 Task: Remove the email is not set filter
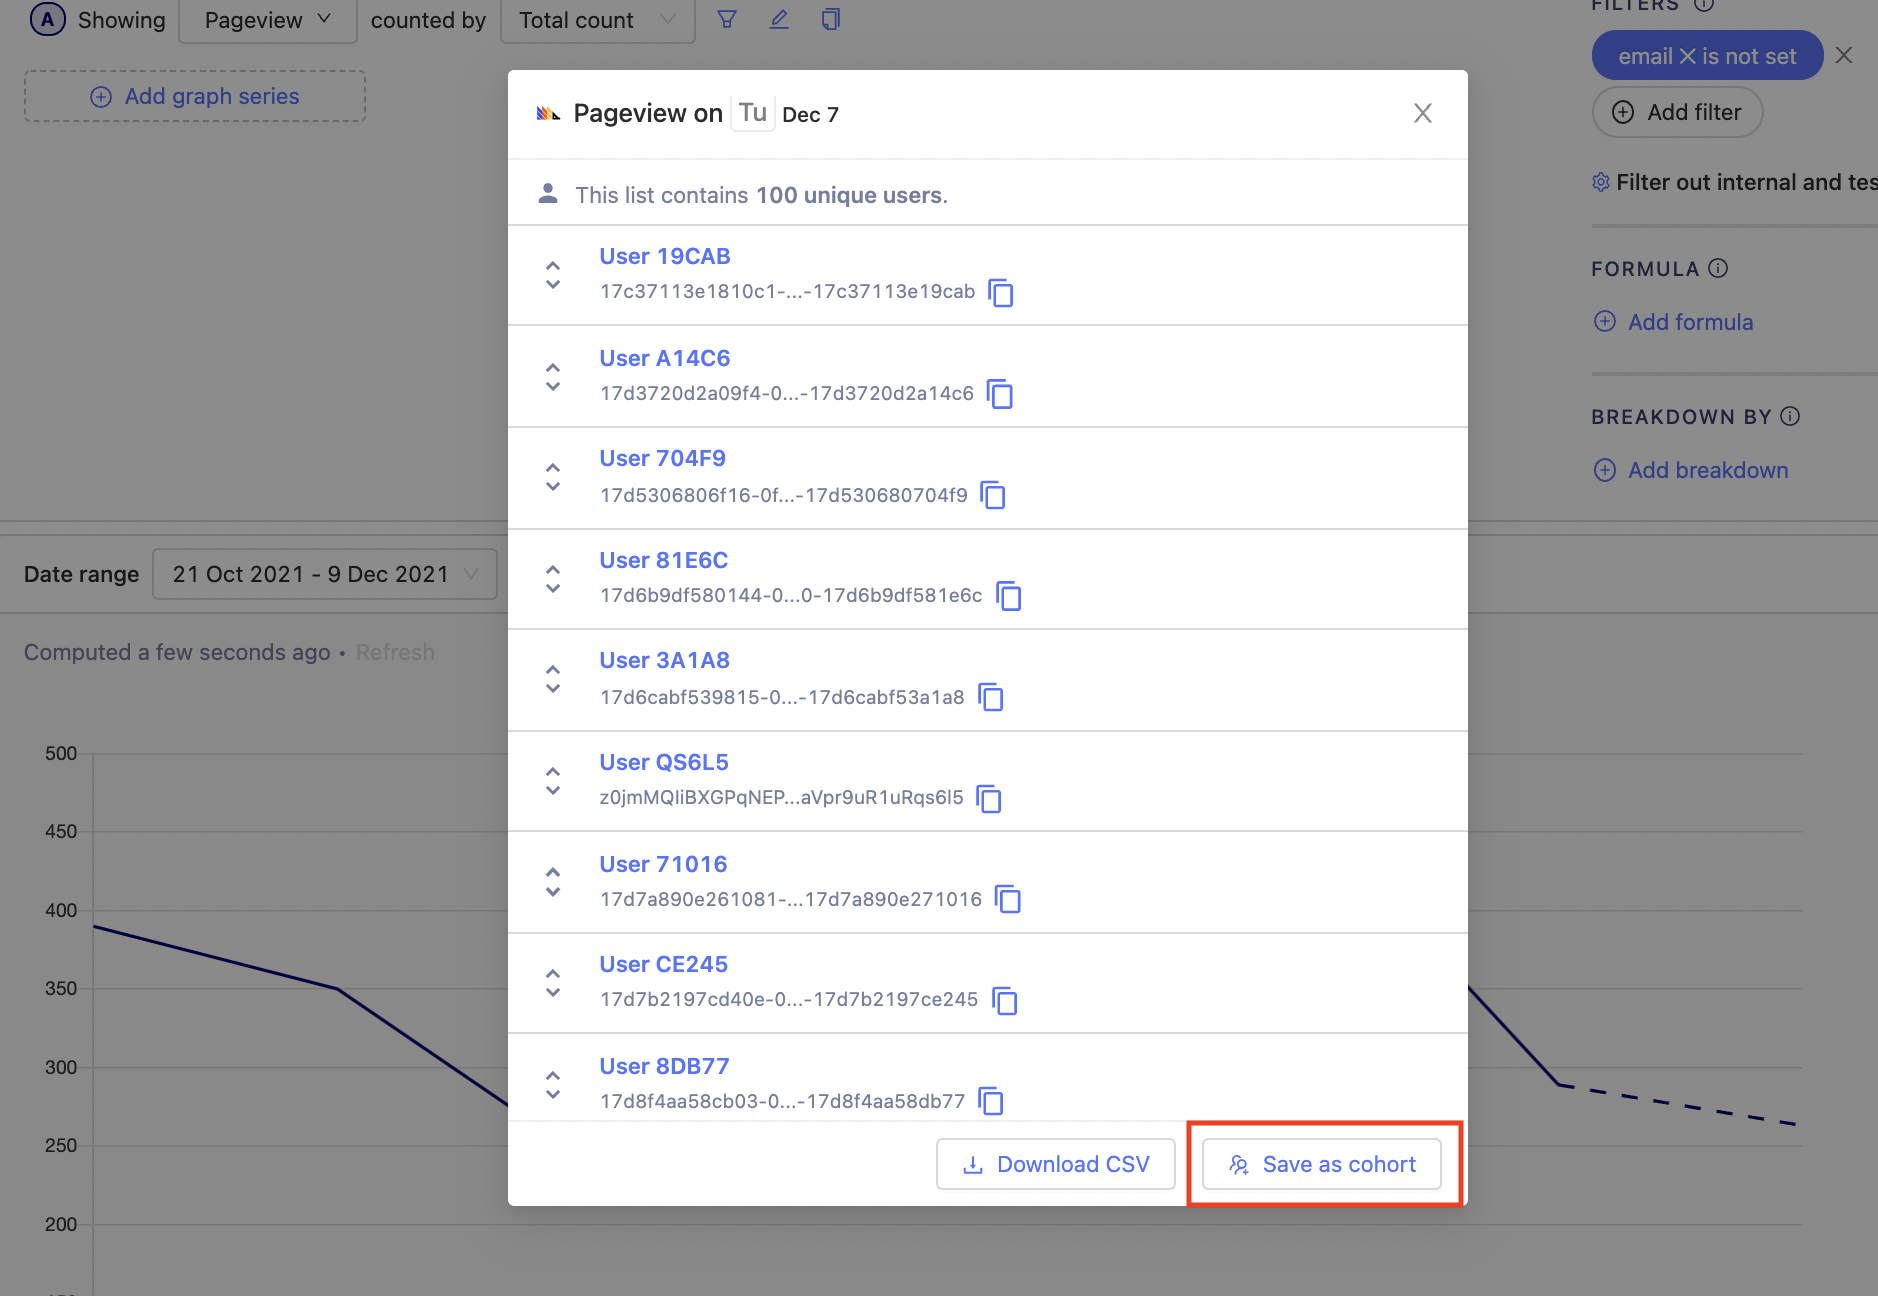click(x=1844, y=55)
